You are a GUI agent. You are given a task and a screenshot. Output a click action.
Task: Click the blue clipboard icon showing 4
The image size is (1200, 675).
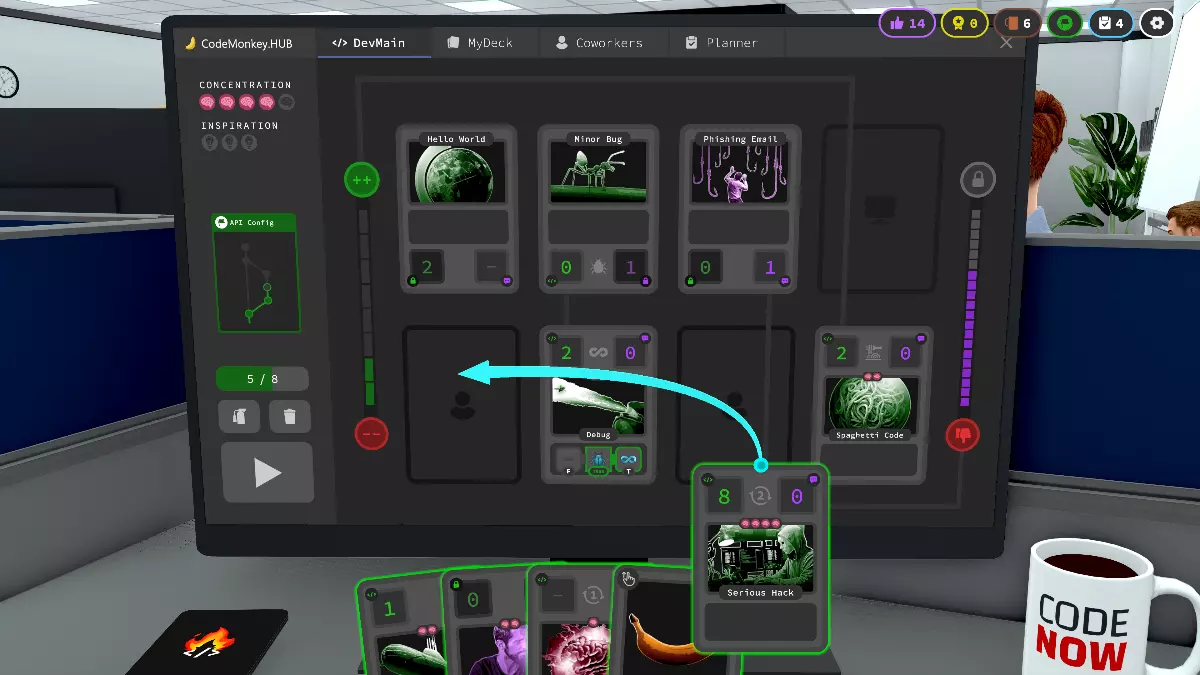(1110, 22)
